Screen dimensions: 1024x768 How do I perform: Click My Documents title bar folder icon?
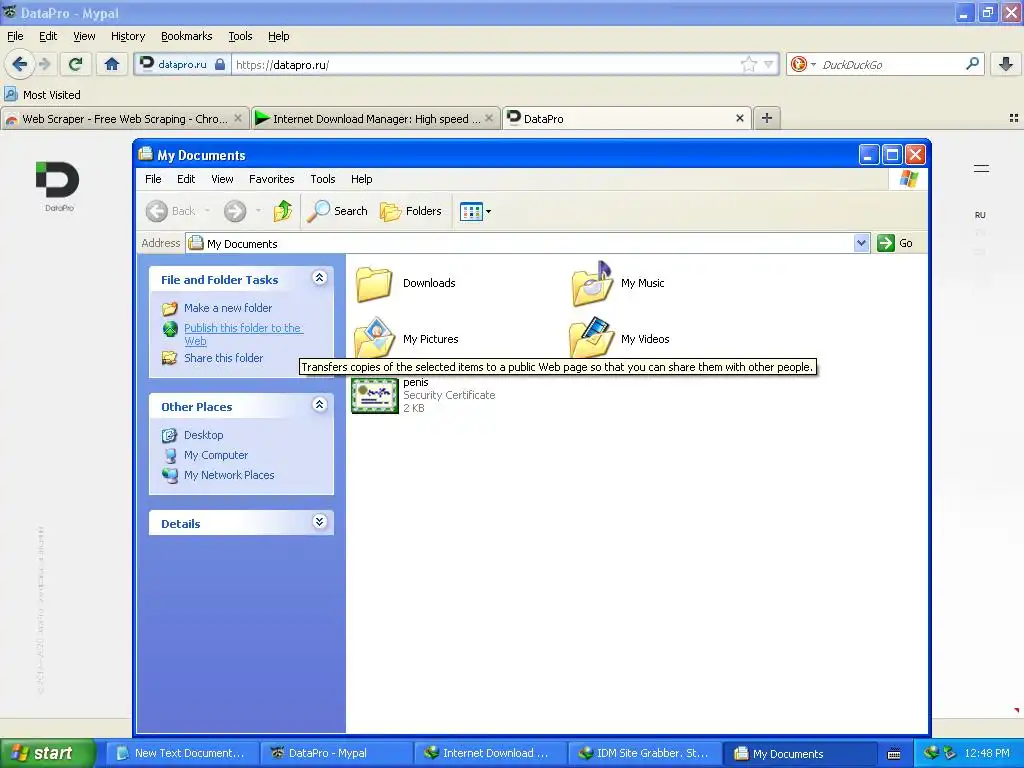146,154
